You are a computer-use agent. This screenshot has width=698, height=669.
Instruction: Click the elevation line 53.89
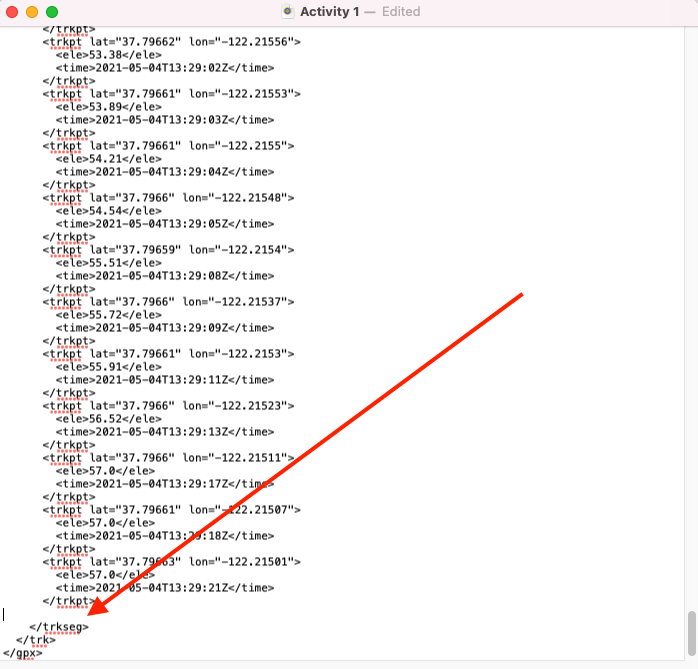tap(109, 107)
